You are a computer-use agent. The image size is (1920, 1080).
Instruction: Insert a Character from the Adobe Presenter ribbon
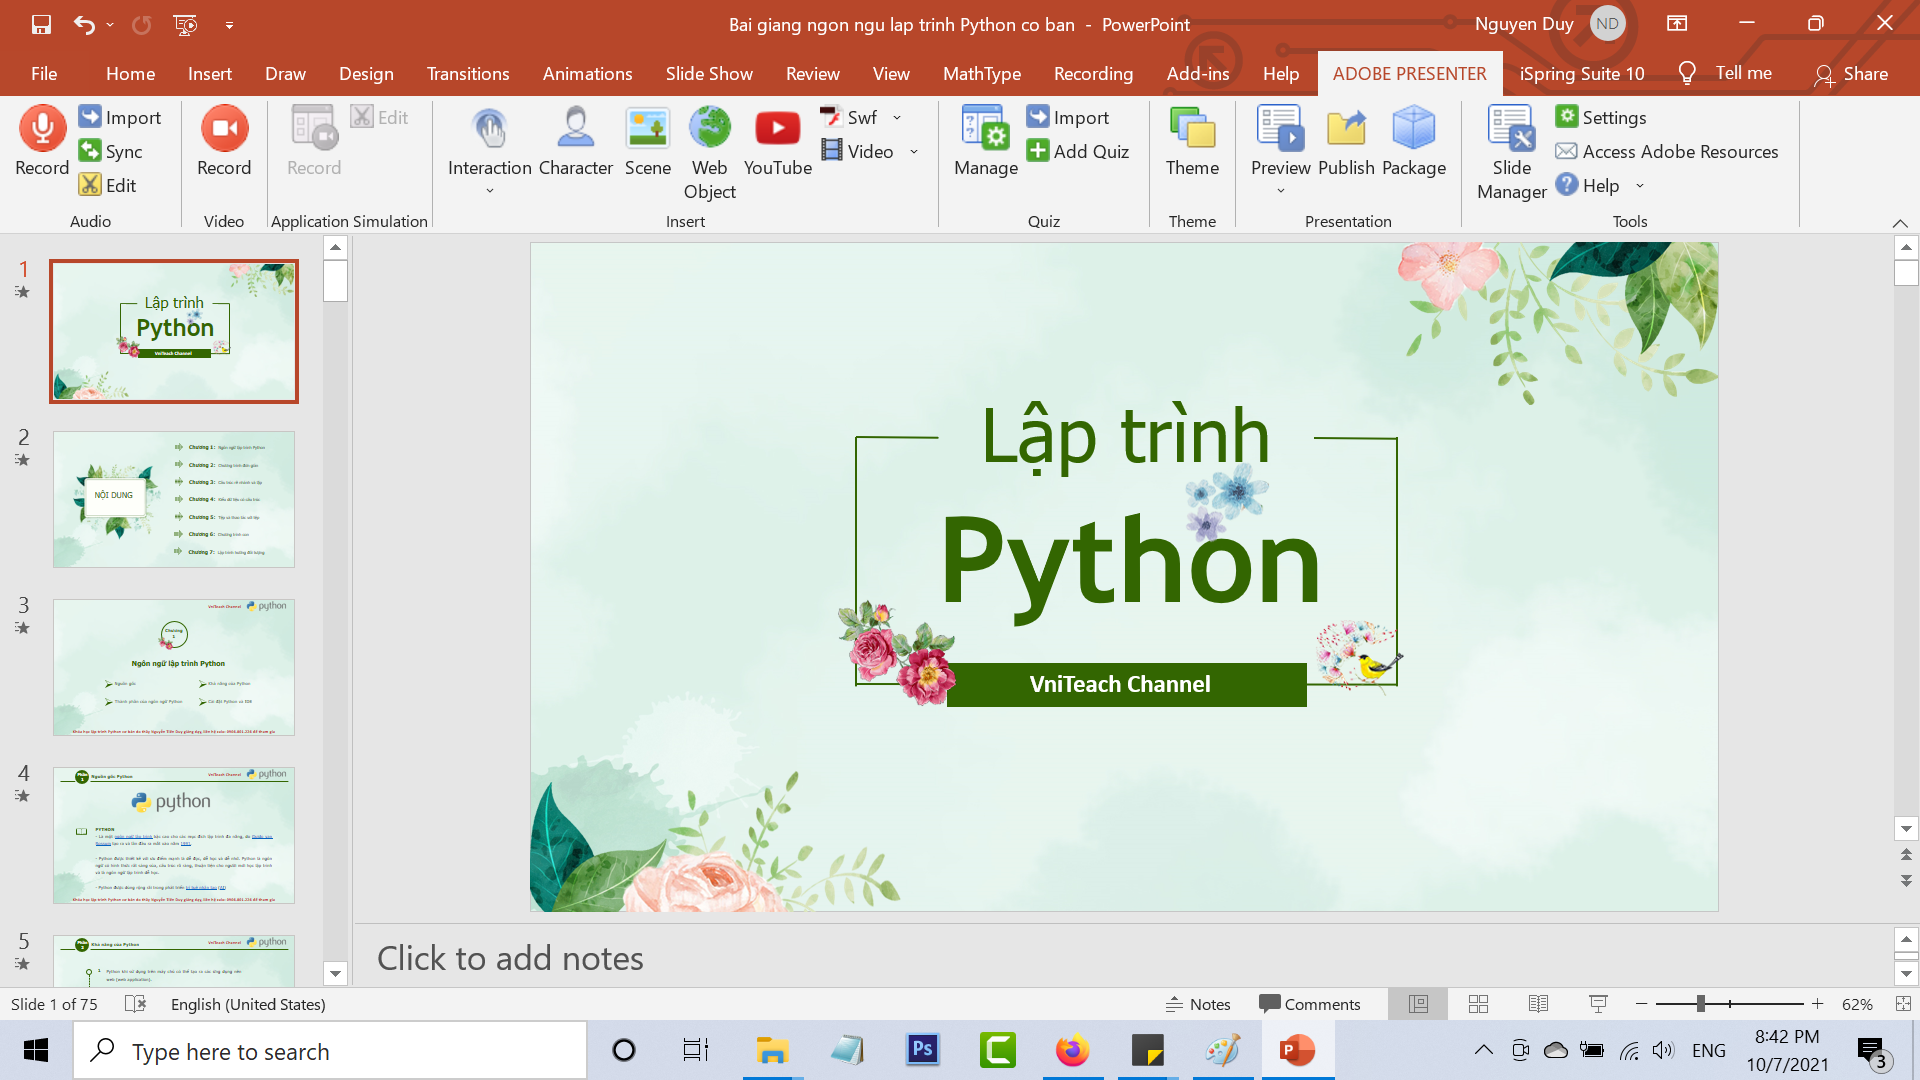[x=575, y=140]
